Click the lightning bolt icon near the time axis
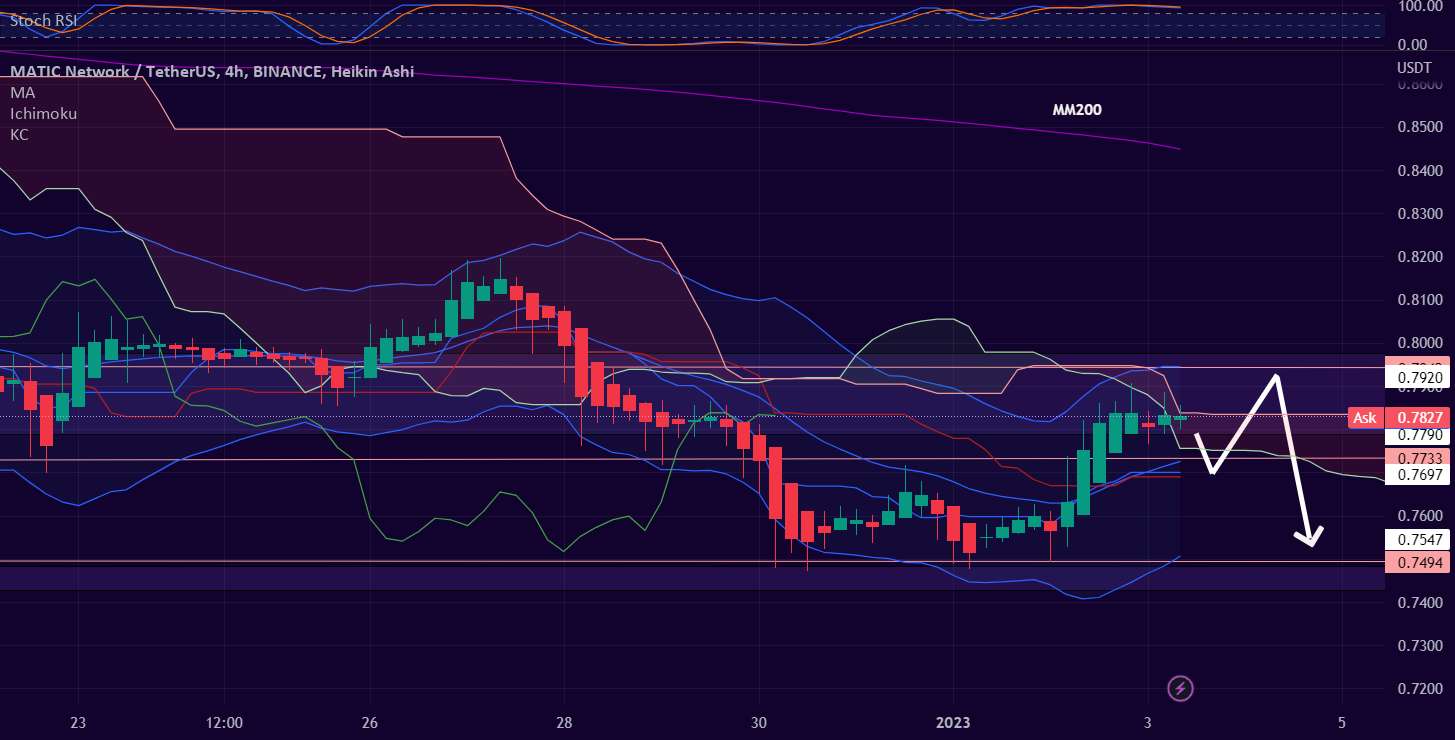The image size is (1455, 740). click(1181, 688)
